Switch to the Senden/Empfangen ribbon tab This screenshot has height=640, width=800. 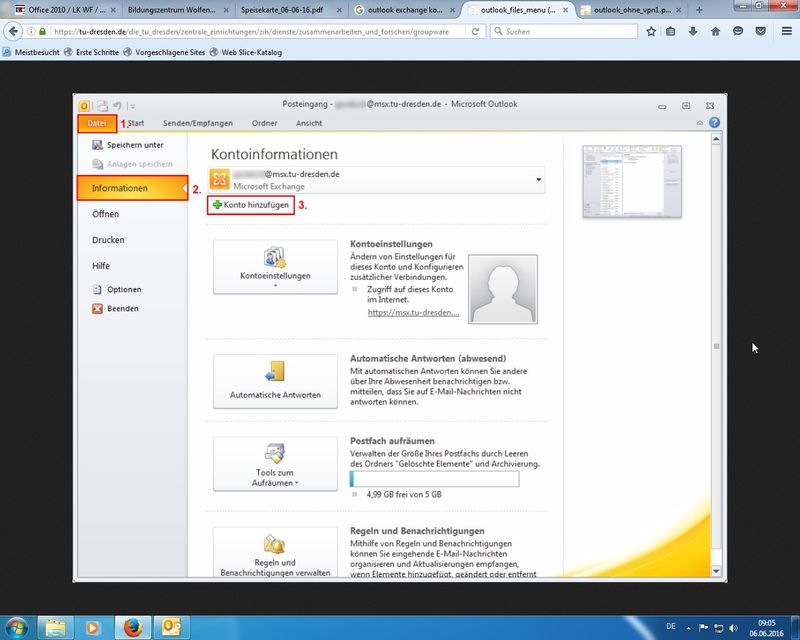[198, 123]
